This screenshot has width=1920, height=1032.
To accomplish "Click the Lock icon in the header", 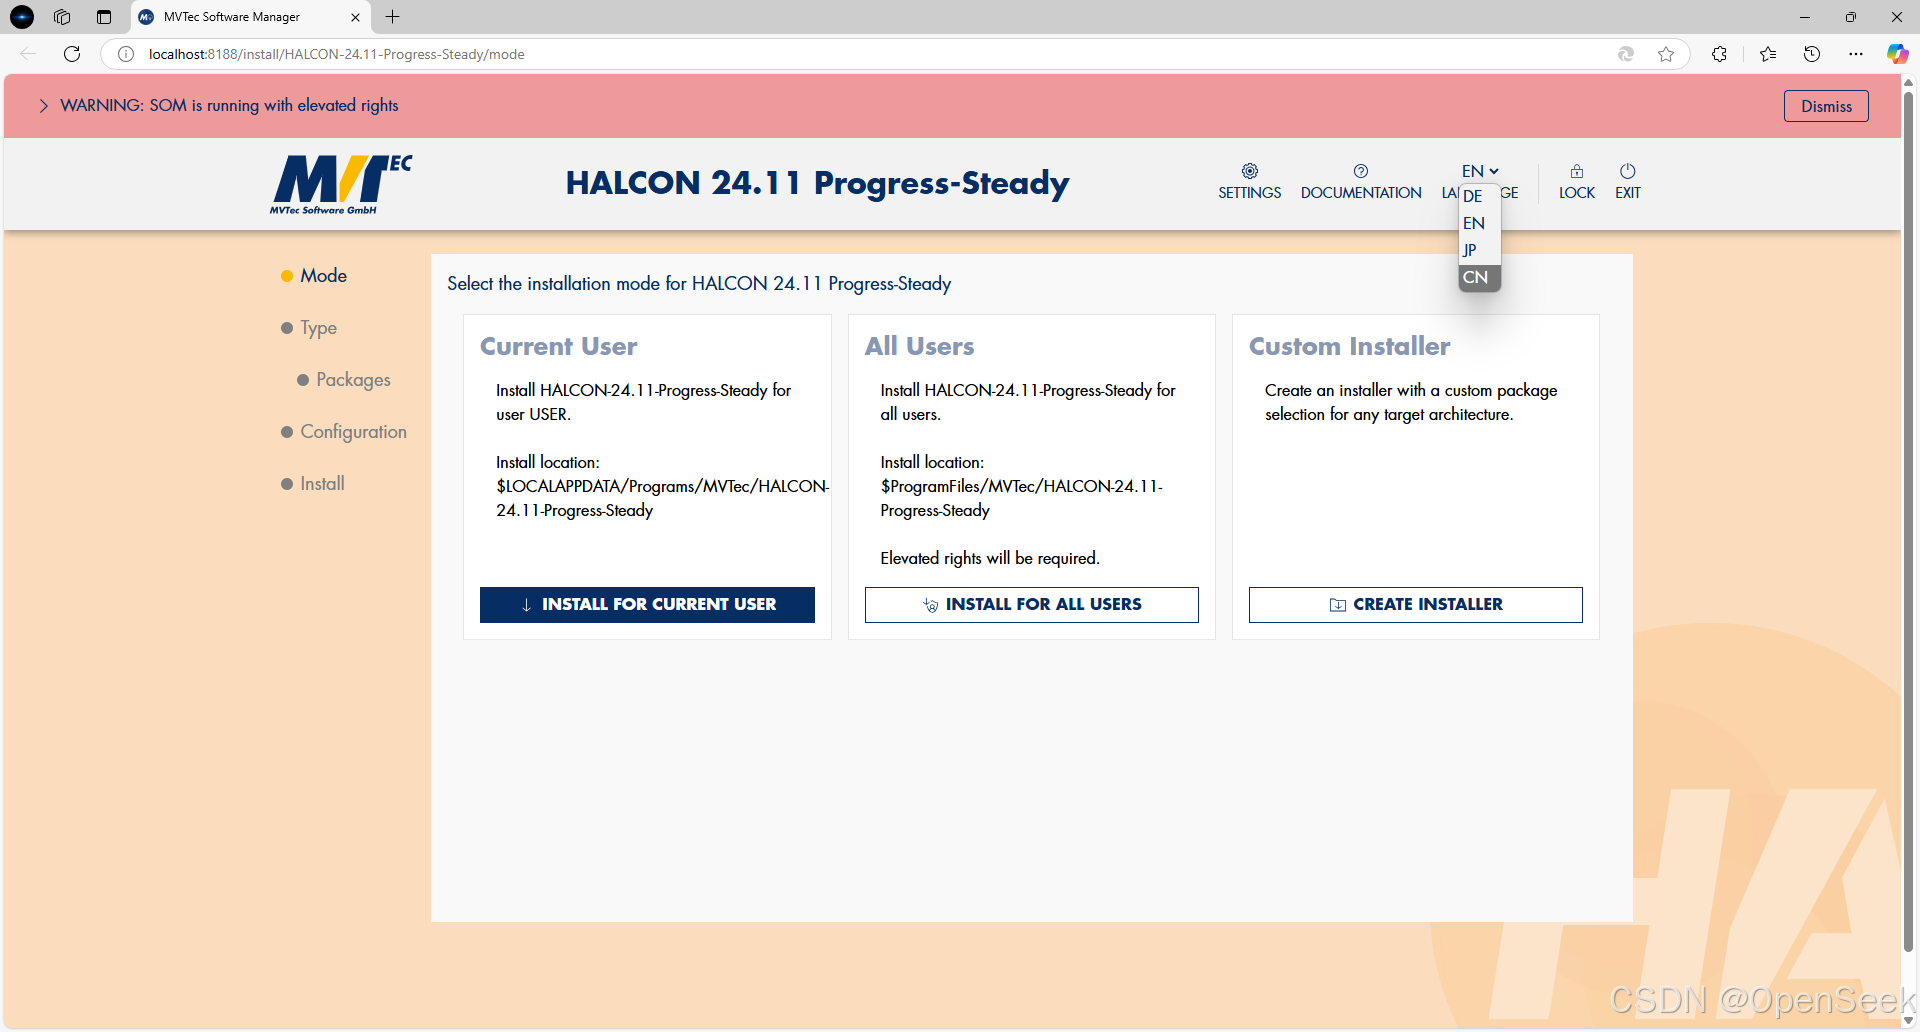I will pyautogui.click(x=1575, y=180).
